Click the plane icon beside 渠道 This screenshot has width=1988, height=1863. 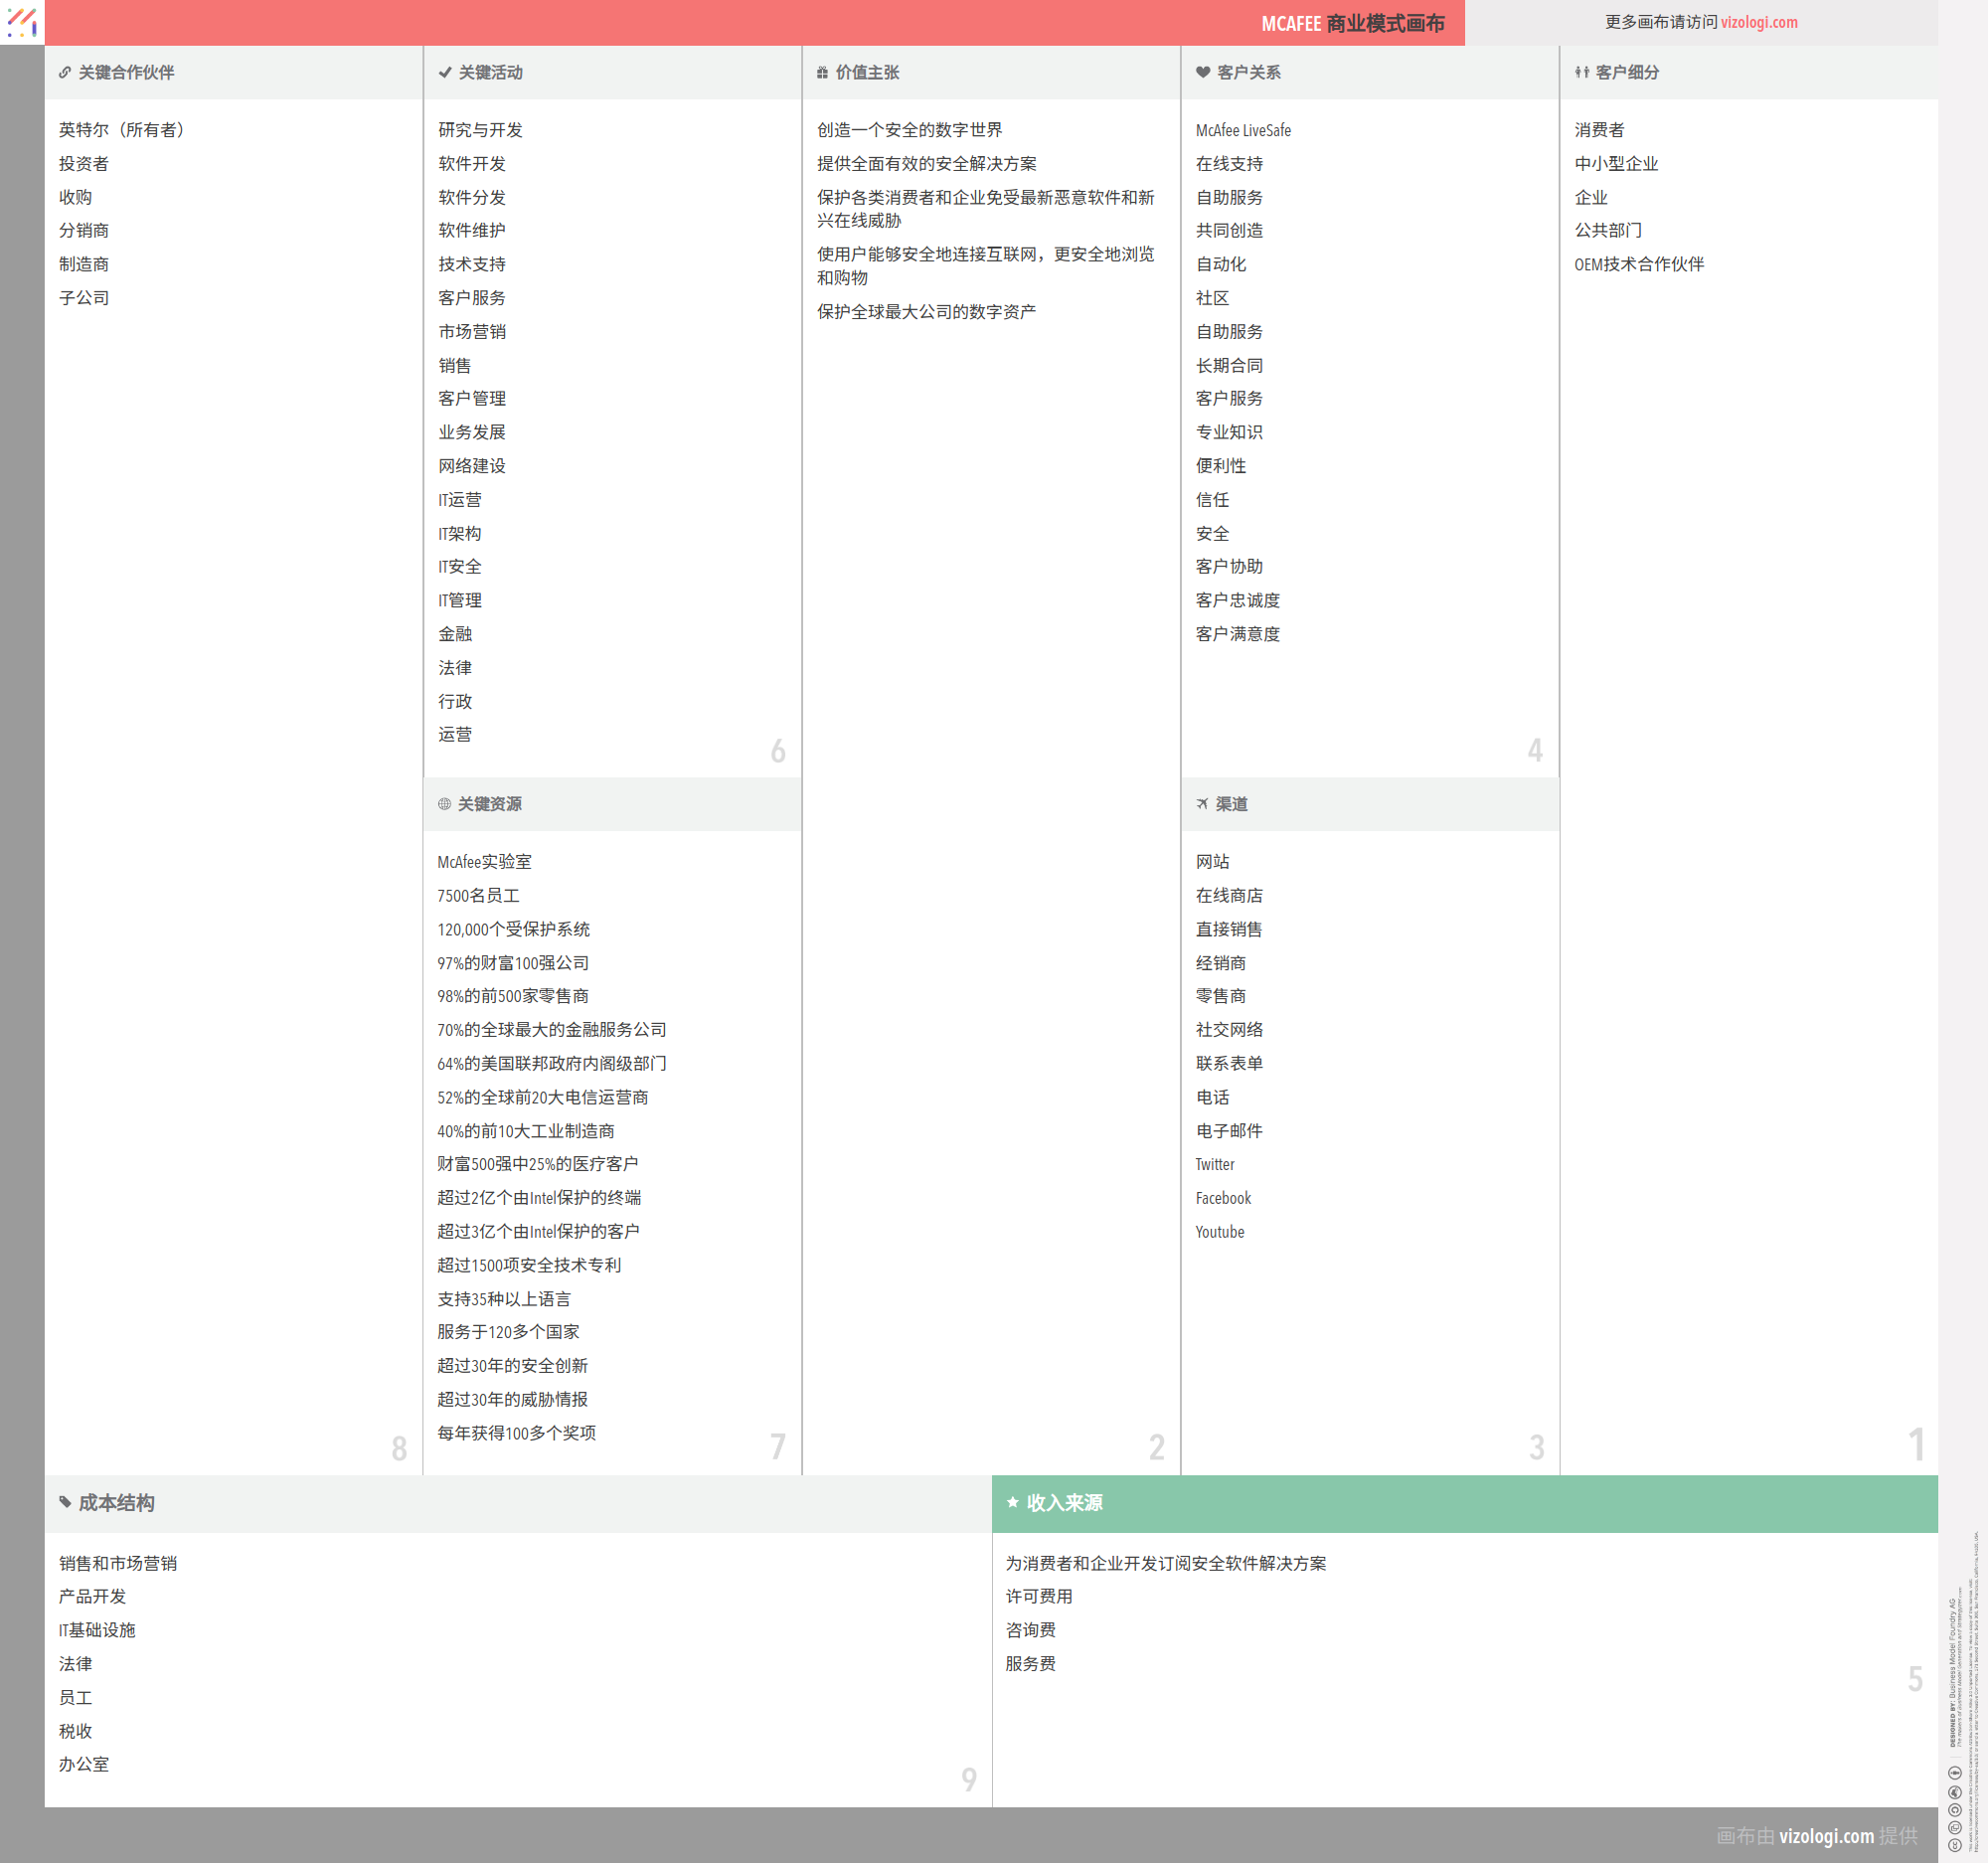(x=1202, y=804)
